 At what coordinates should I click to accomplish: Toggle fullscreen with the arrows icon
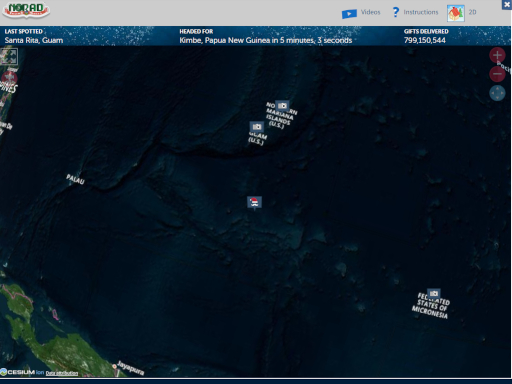pyautogui.click(x=9, y=56)
